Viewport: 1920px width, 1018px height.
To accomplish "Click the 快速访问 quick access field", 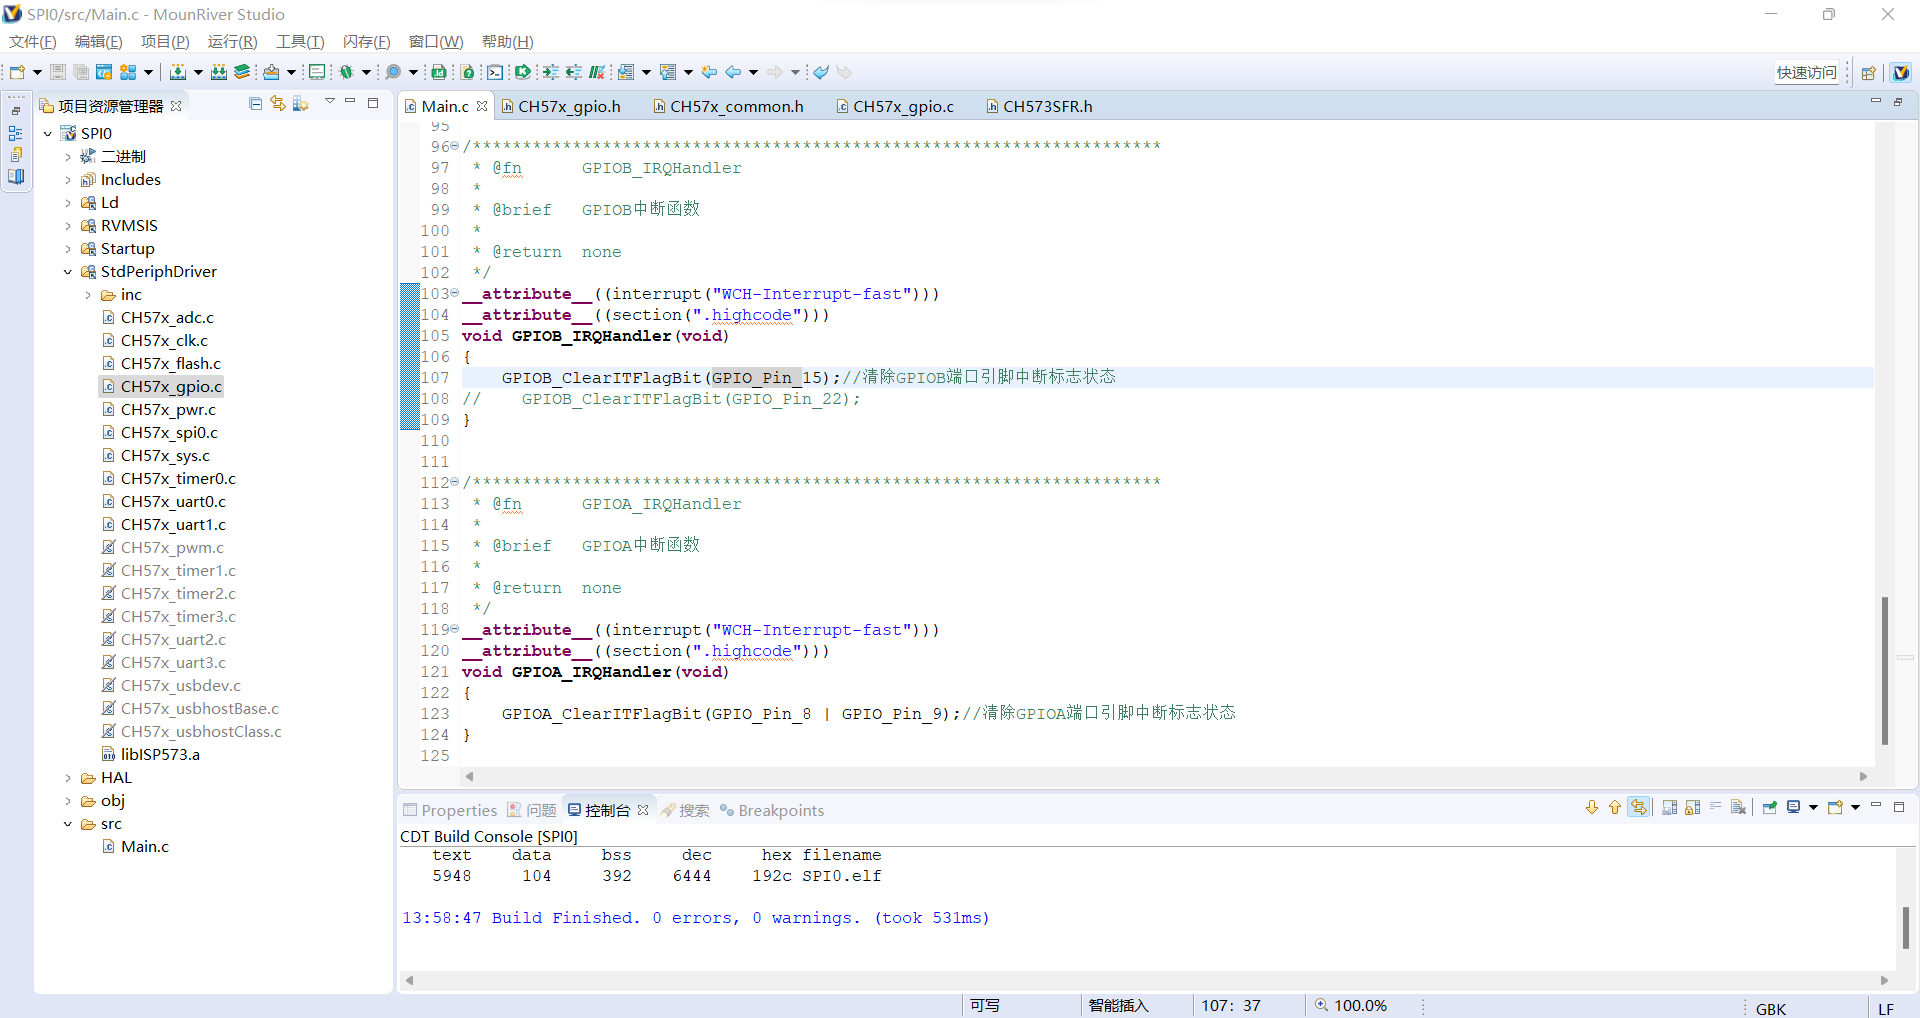I will pos(1807,72).
